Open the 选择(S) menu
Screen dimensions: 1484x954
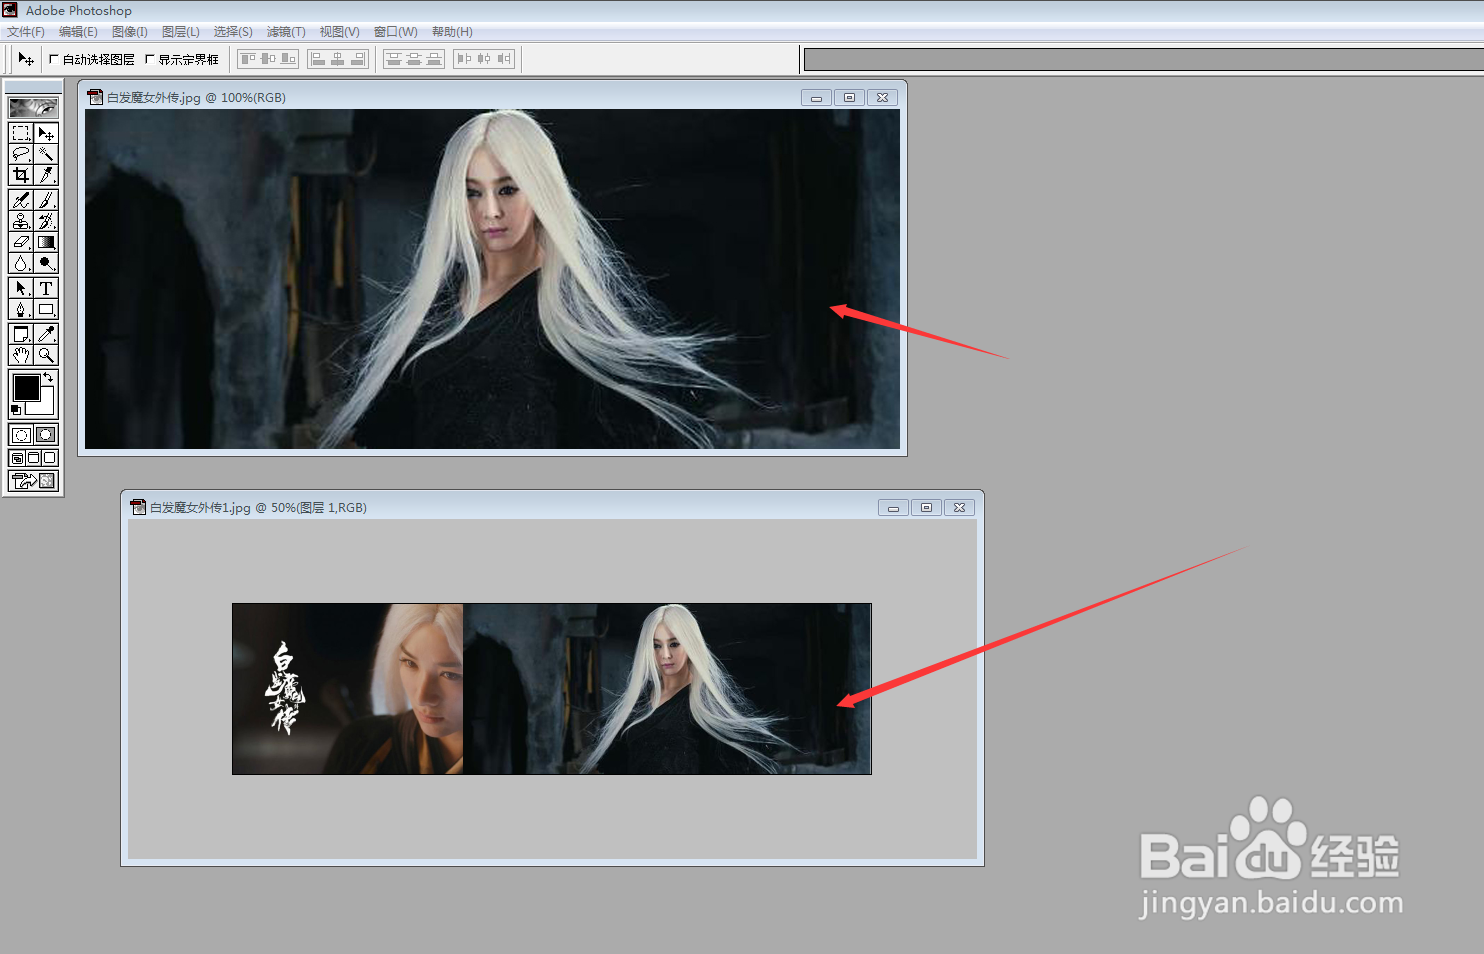[233, 32]
